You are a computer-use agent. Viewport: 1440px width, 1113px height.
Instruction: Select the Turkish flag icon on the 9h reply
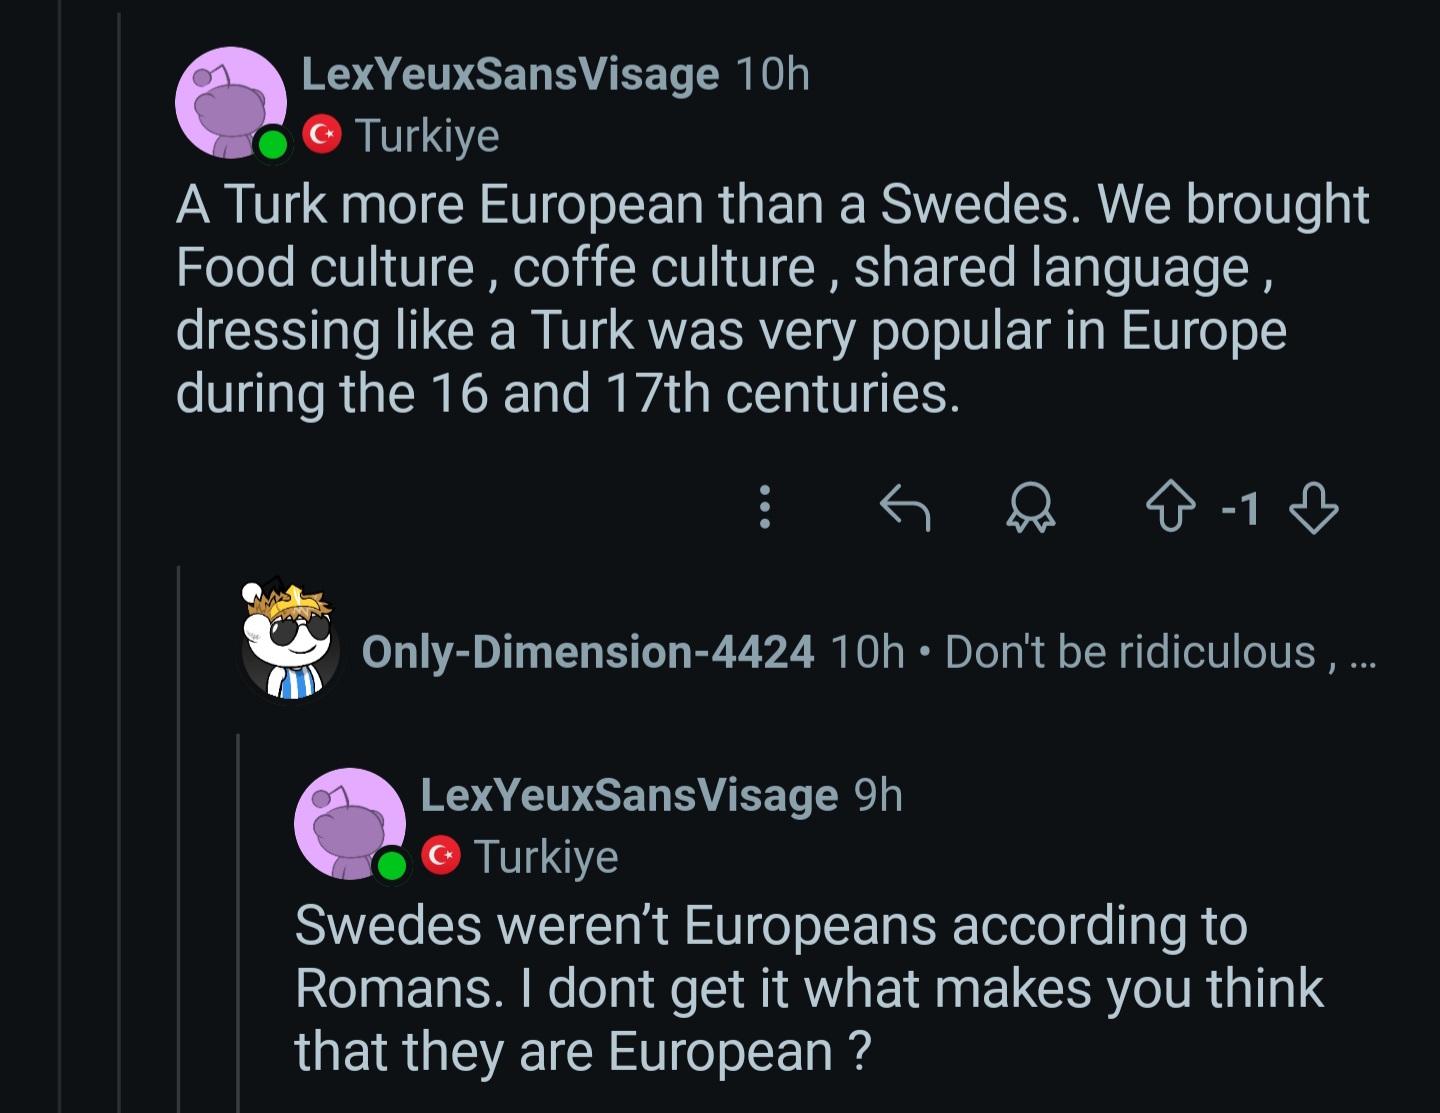pyautogui.click(x=441, y=855)
